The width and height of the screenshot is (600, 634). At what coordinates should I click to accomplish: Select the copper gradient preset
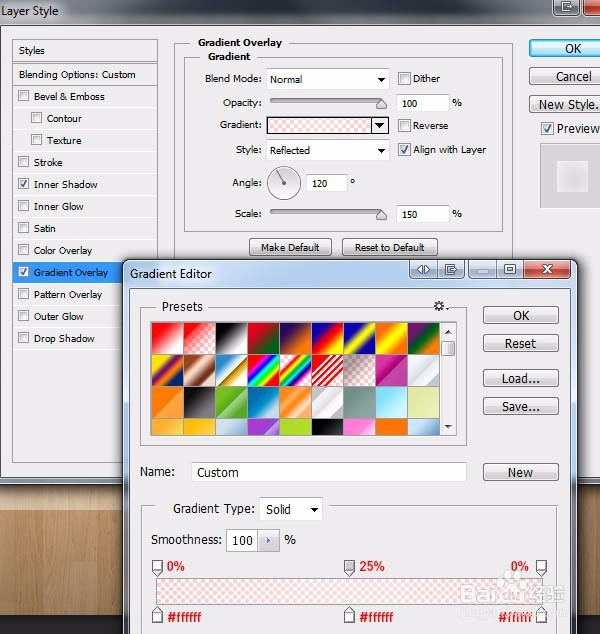point(199,370)
